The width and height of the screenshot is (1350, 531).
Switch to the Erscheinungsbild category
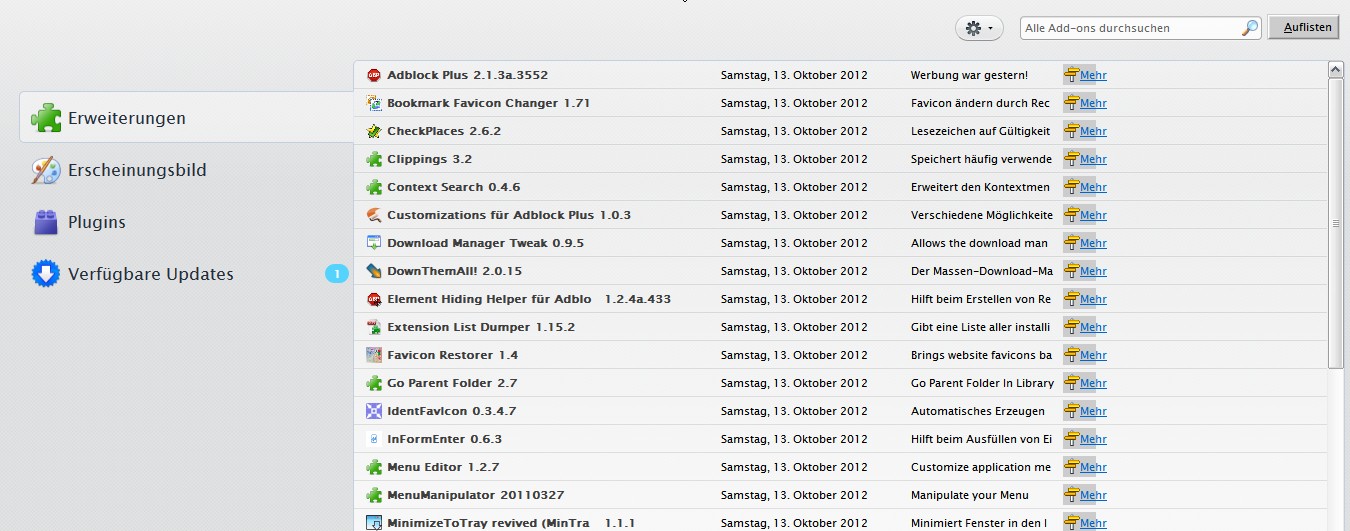187,170
